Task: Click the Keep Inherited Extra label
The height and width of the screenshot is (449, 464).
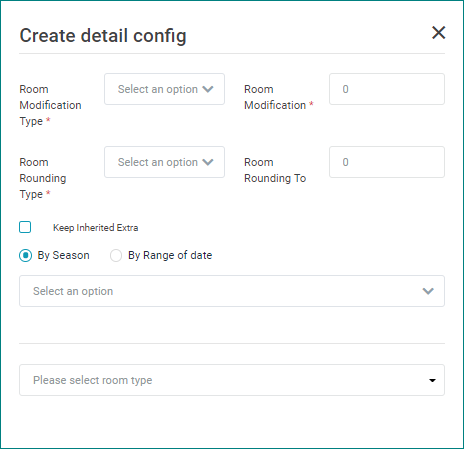Action: click(95, 228)
